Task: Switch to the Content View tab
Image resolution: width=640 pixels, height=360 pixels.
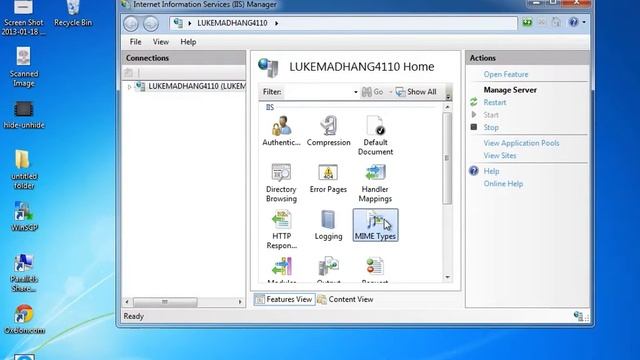Action: click(x=345, y=300)
